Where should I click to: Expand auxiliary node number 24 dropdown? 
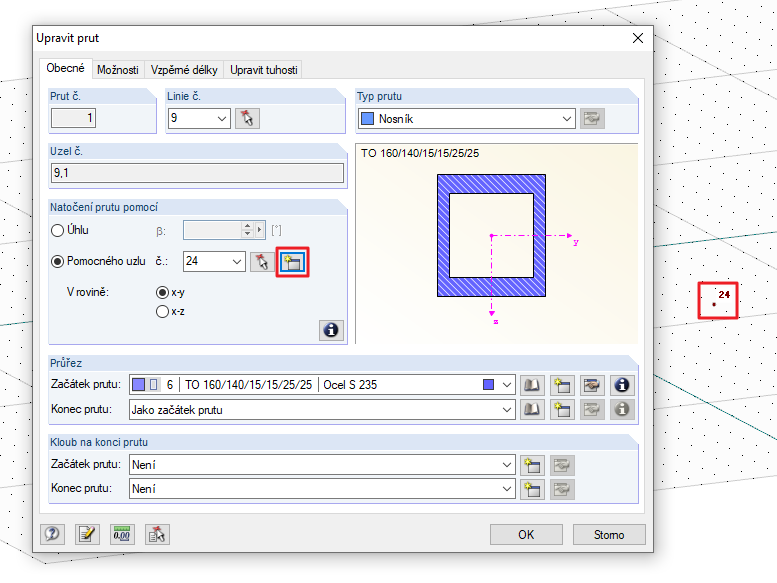(237, 262)
